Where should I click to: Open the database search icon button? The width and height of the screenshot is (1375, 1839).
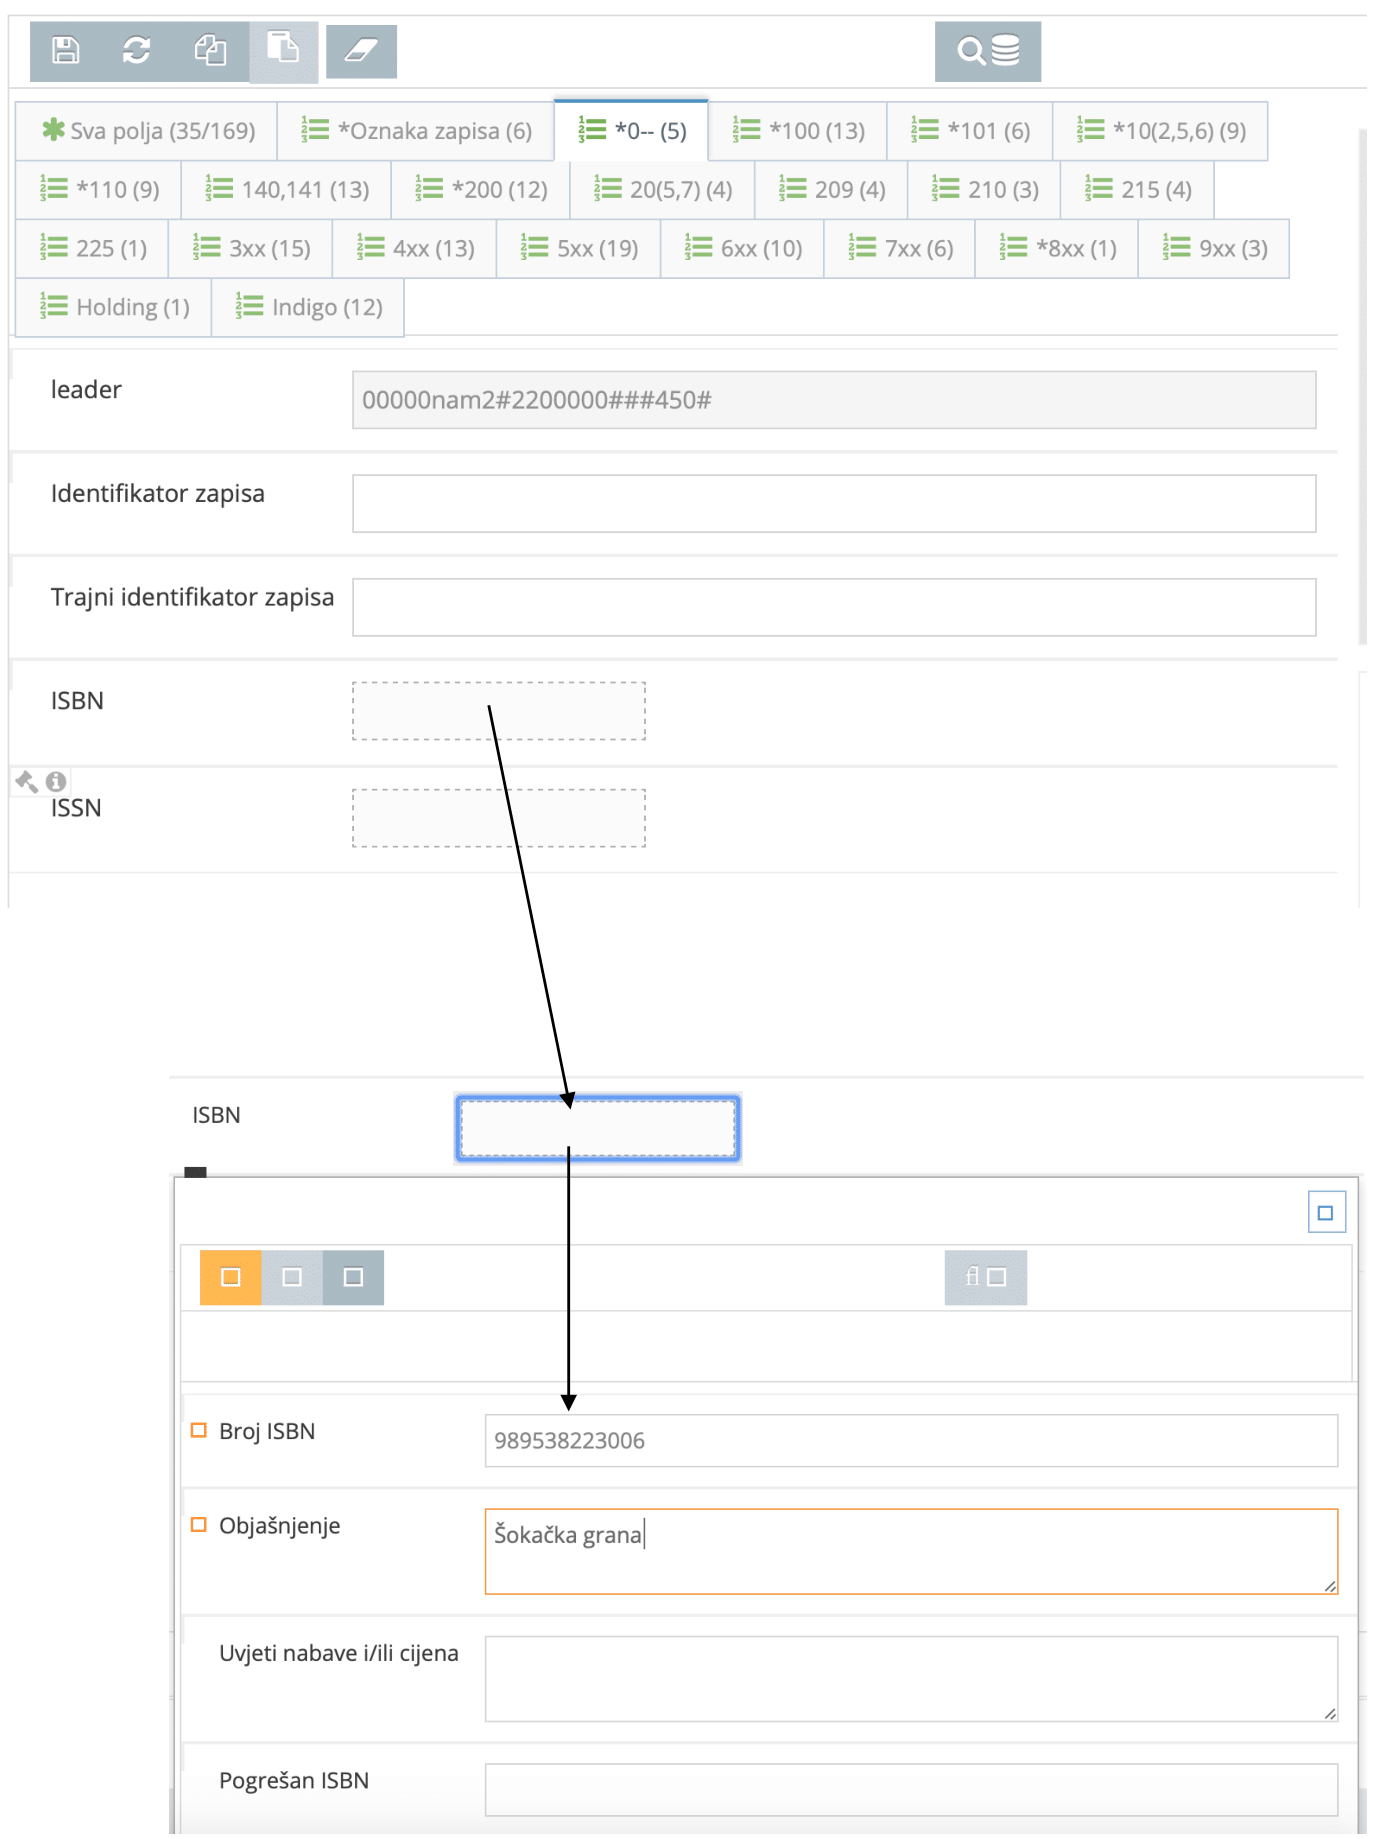987,51
